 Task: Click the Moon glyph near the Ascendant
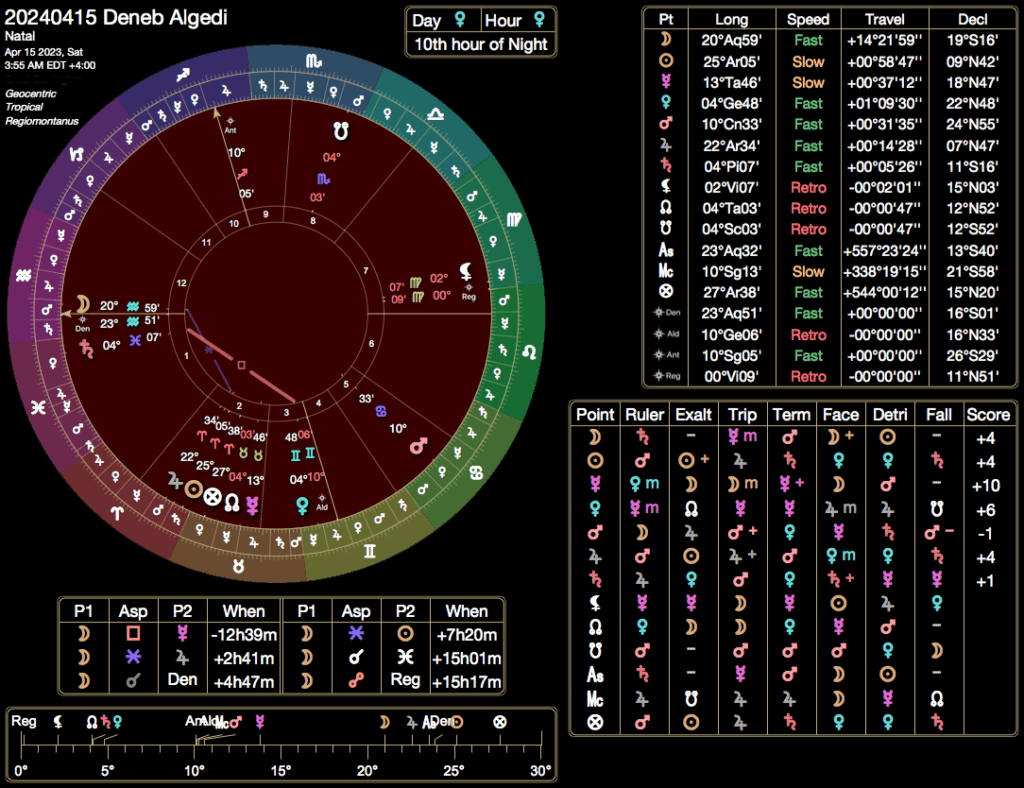click(x=83, y=304)
